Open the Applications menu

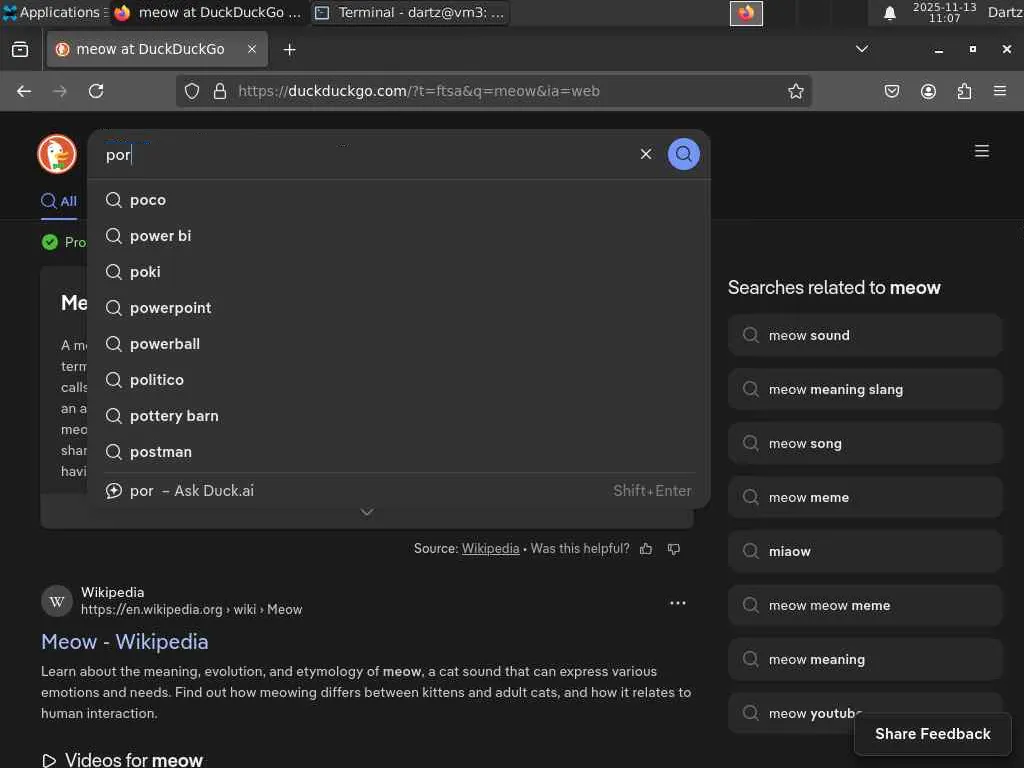click(54, 12)
